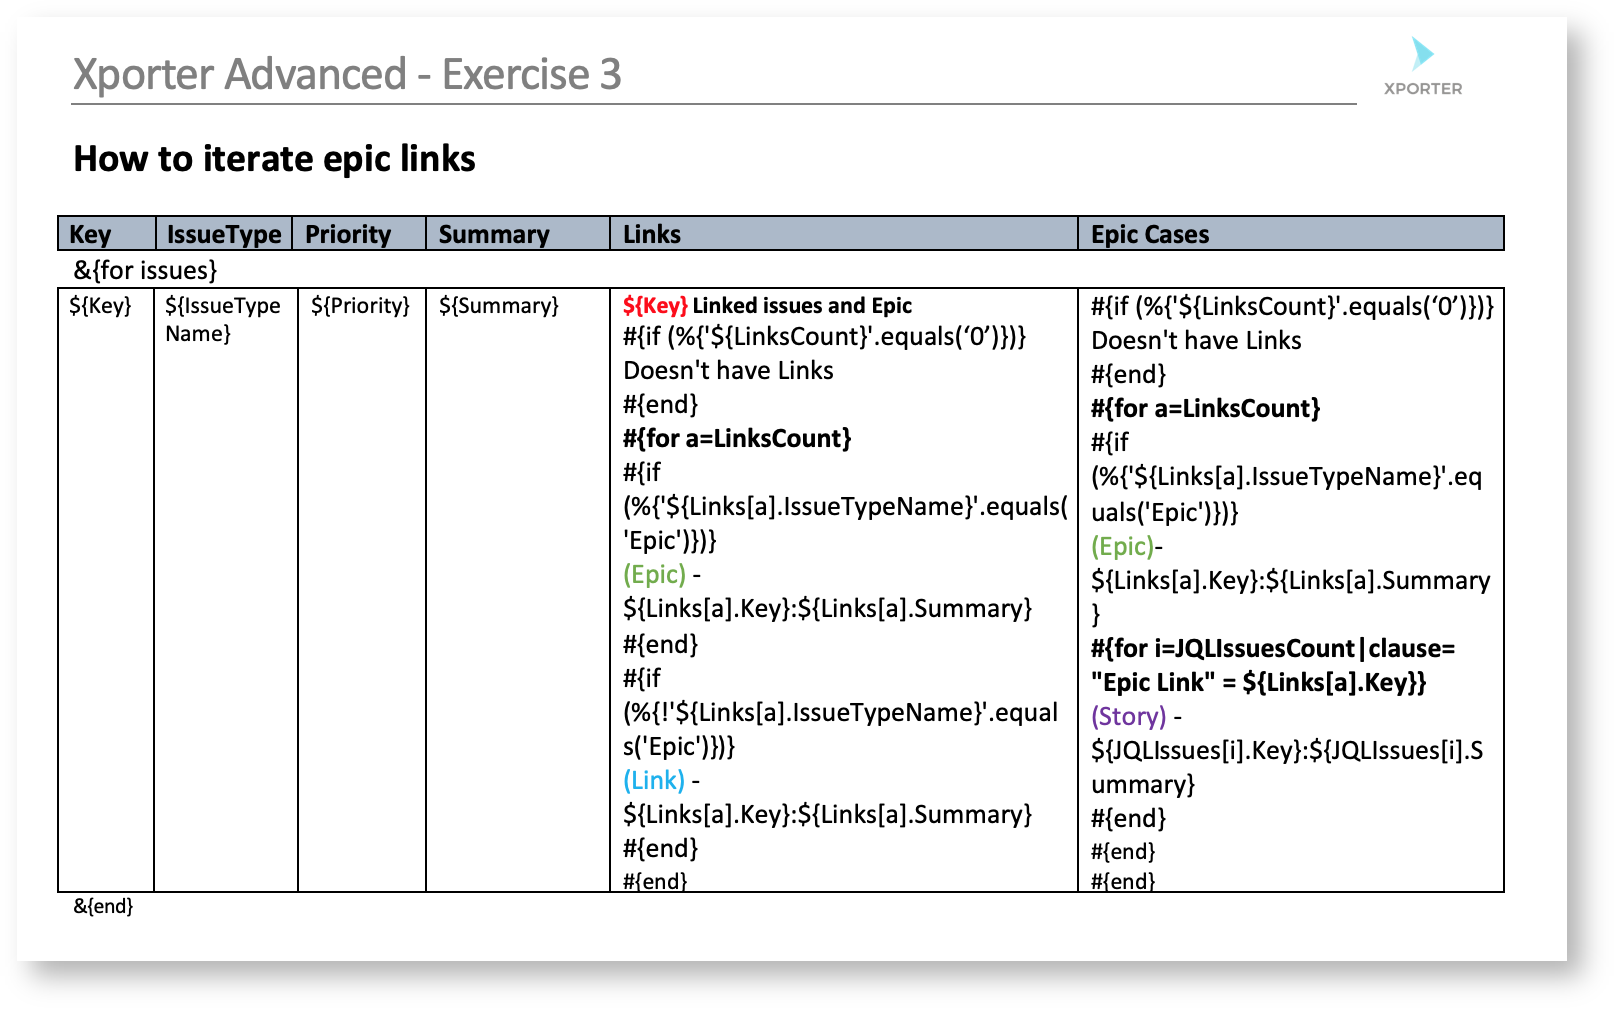Select the ${Summary} placeholder cell
1615x1009 pixels.
498,306
